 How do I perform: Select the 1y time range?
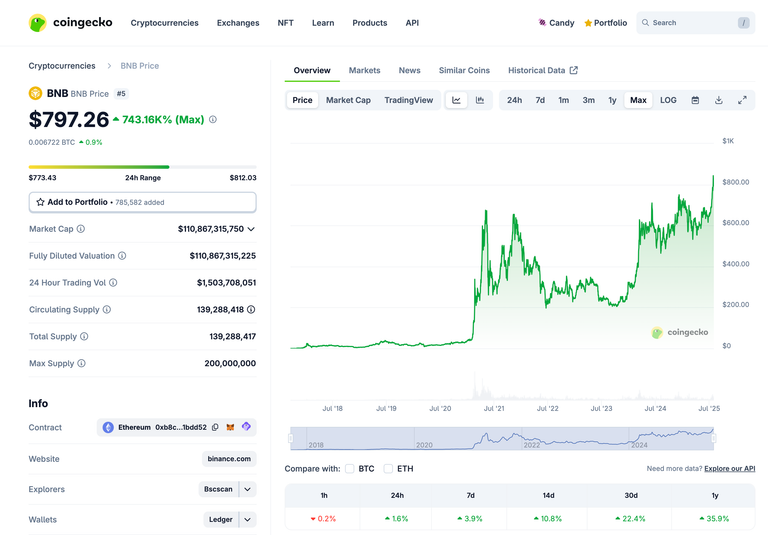[x=612, y=100]
